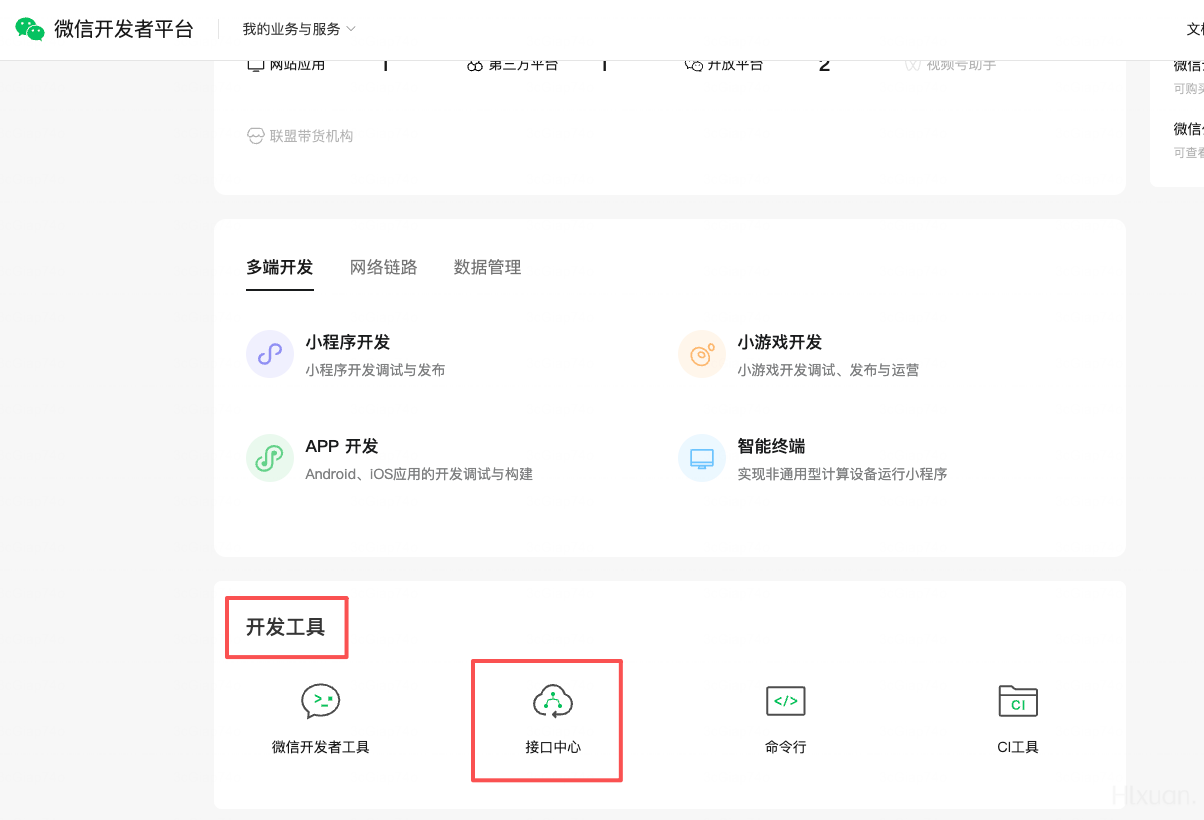
Task: Open the 小程序开发 heading
Action: tap(348, 343)
